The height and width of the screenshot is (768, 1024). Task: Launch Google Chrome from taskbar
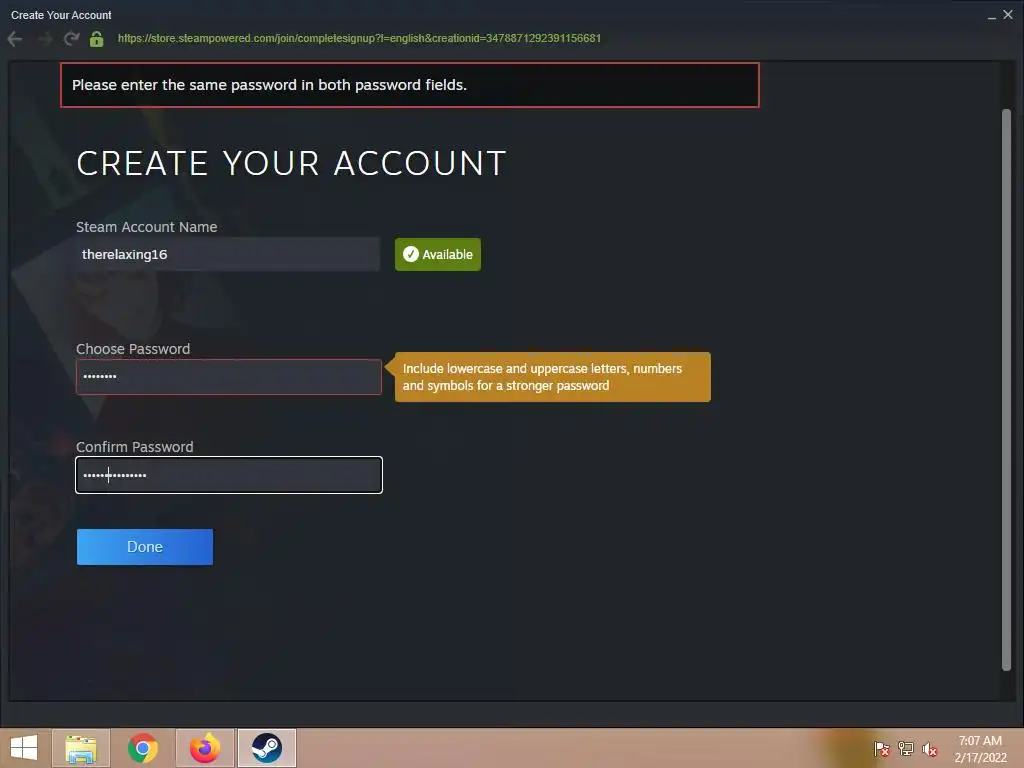tap(142, 748)
